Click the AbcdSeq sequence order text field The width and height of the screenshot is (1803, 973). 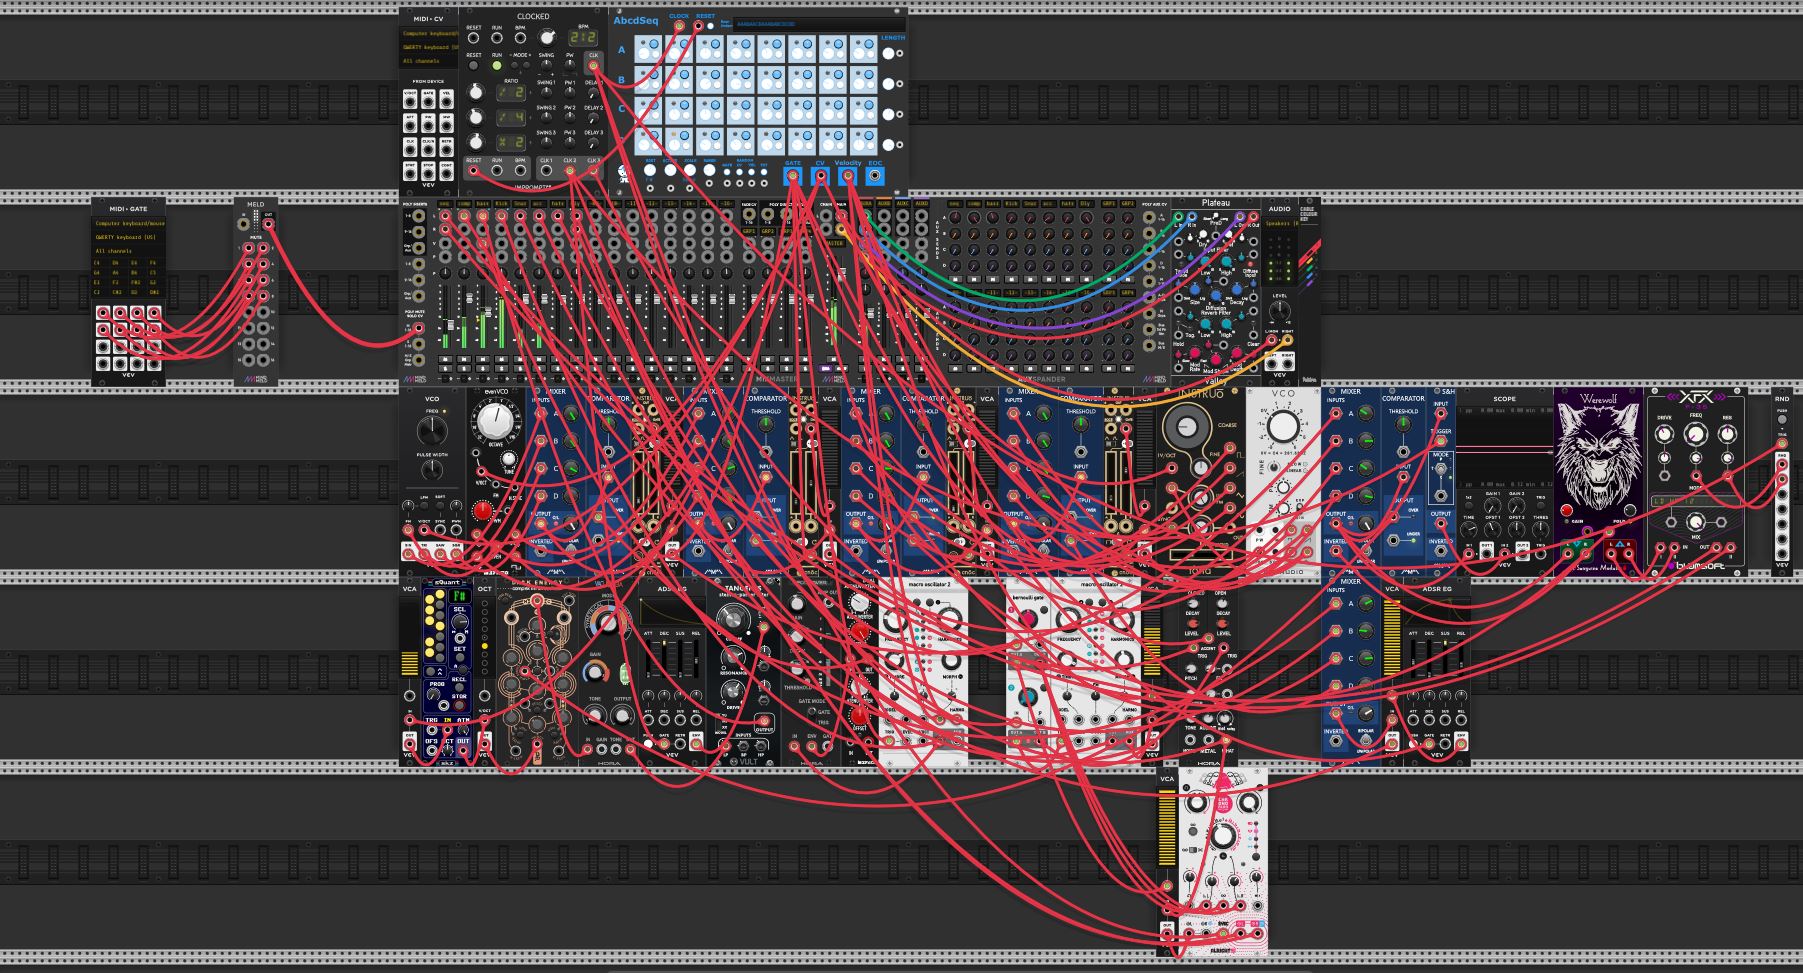click(x=820, y=23)
